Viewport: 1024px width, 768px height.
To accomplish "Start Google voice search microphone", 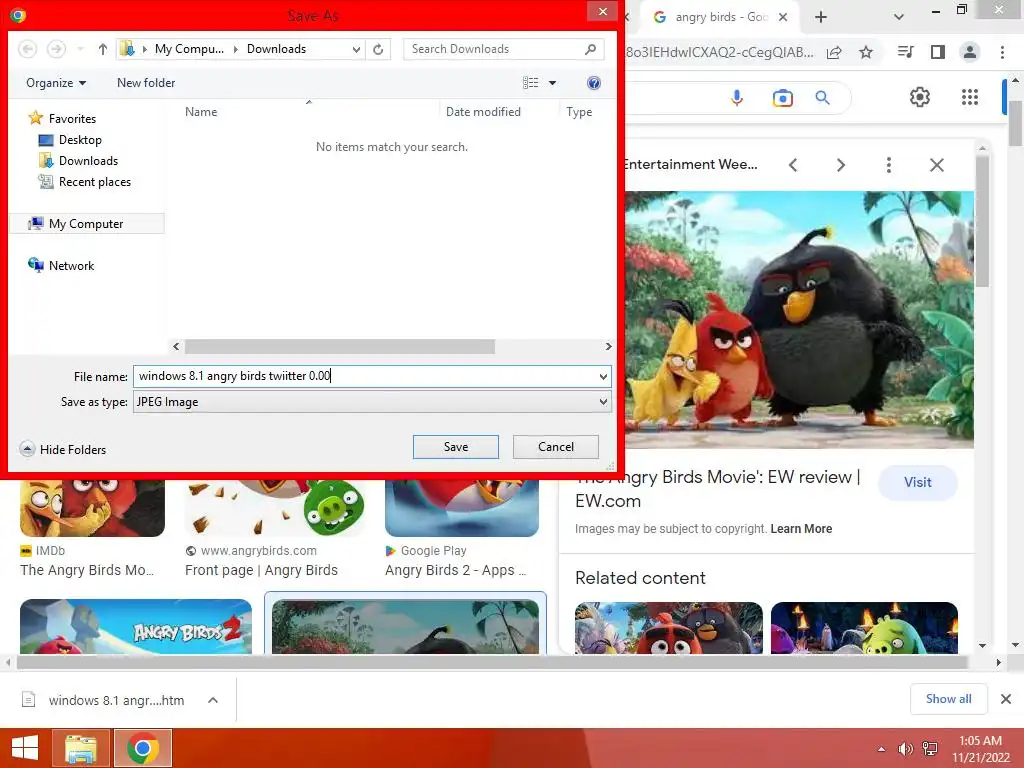I will click(x=737, y=98).
